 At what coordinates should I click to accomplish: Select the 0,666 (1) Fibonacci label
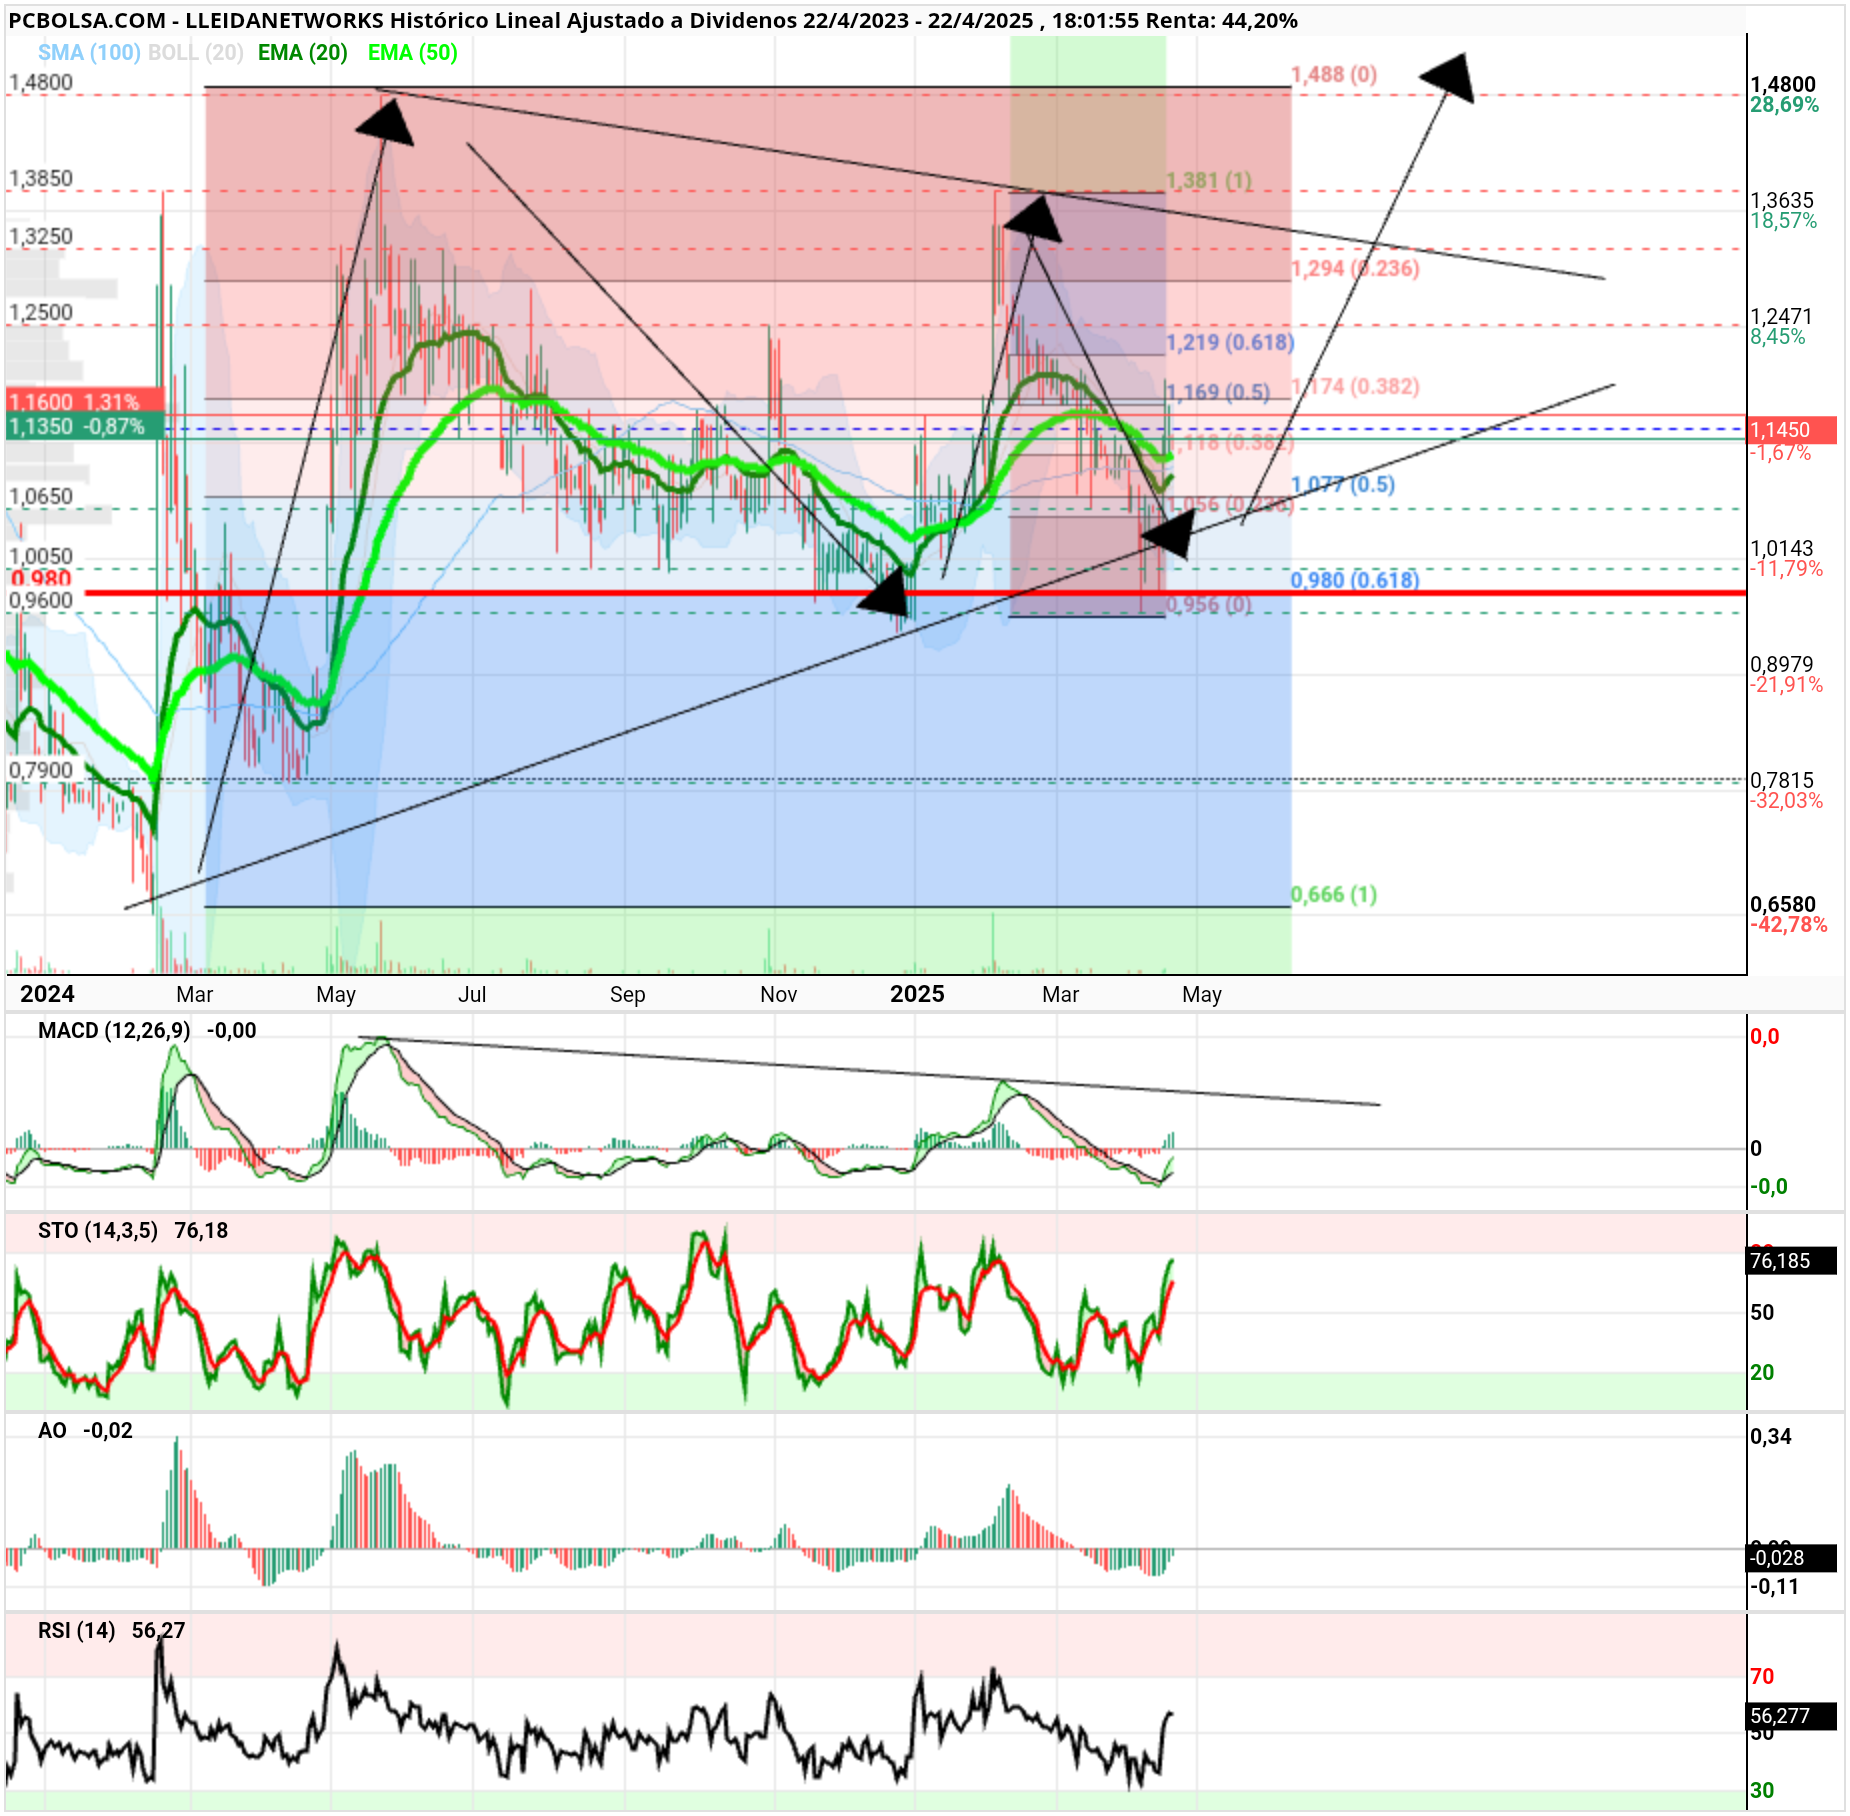click(1334, 894)
